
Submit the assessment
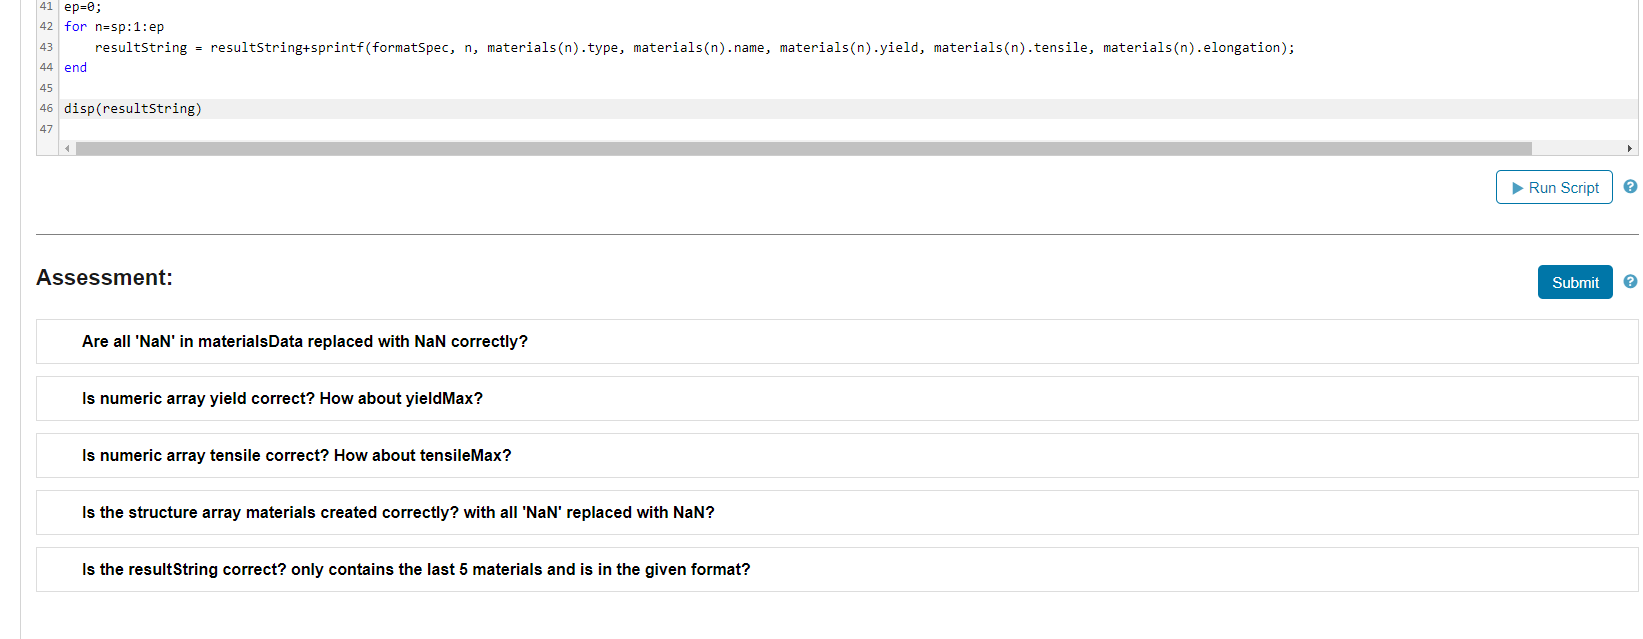pos(1575,282)
